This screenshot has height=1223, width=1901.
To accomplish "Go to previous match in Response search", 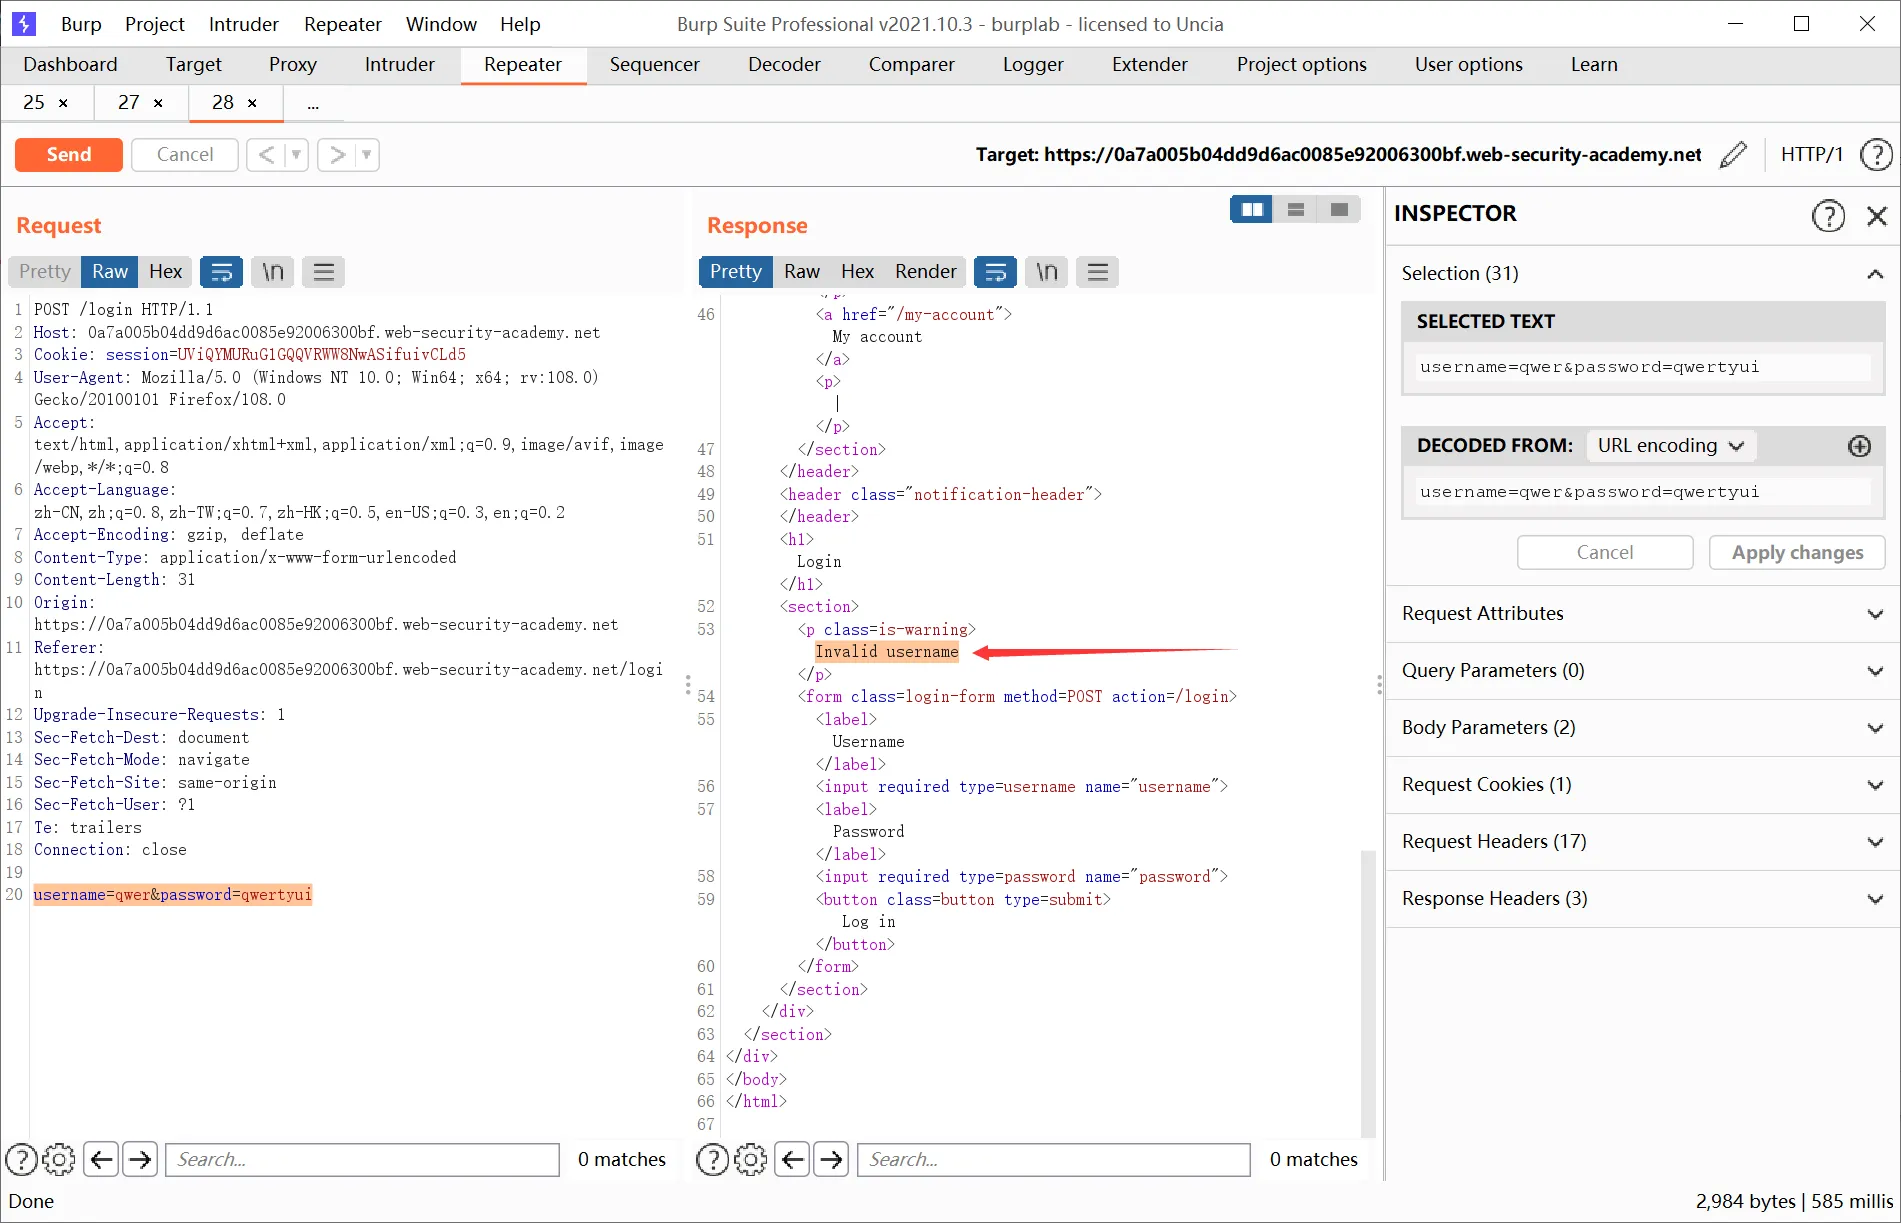I will (792, 1159).
